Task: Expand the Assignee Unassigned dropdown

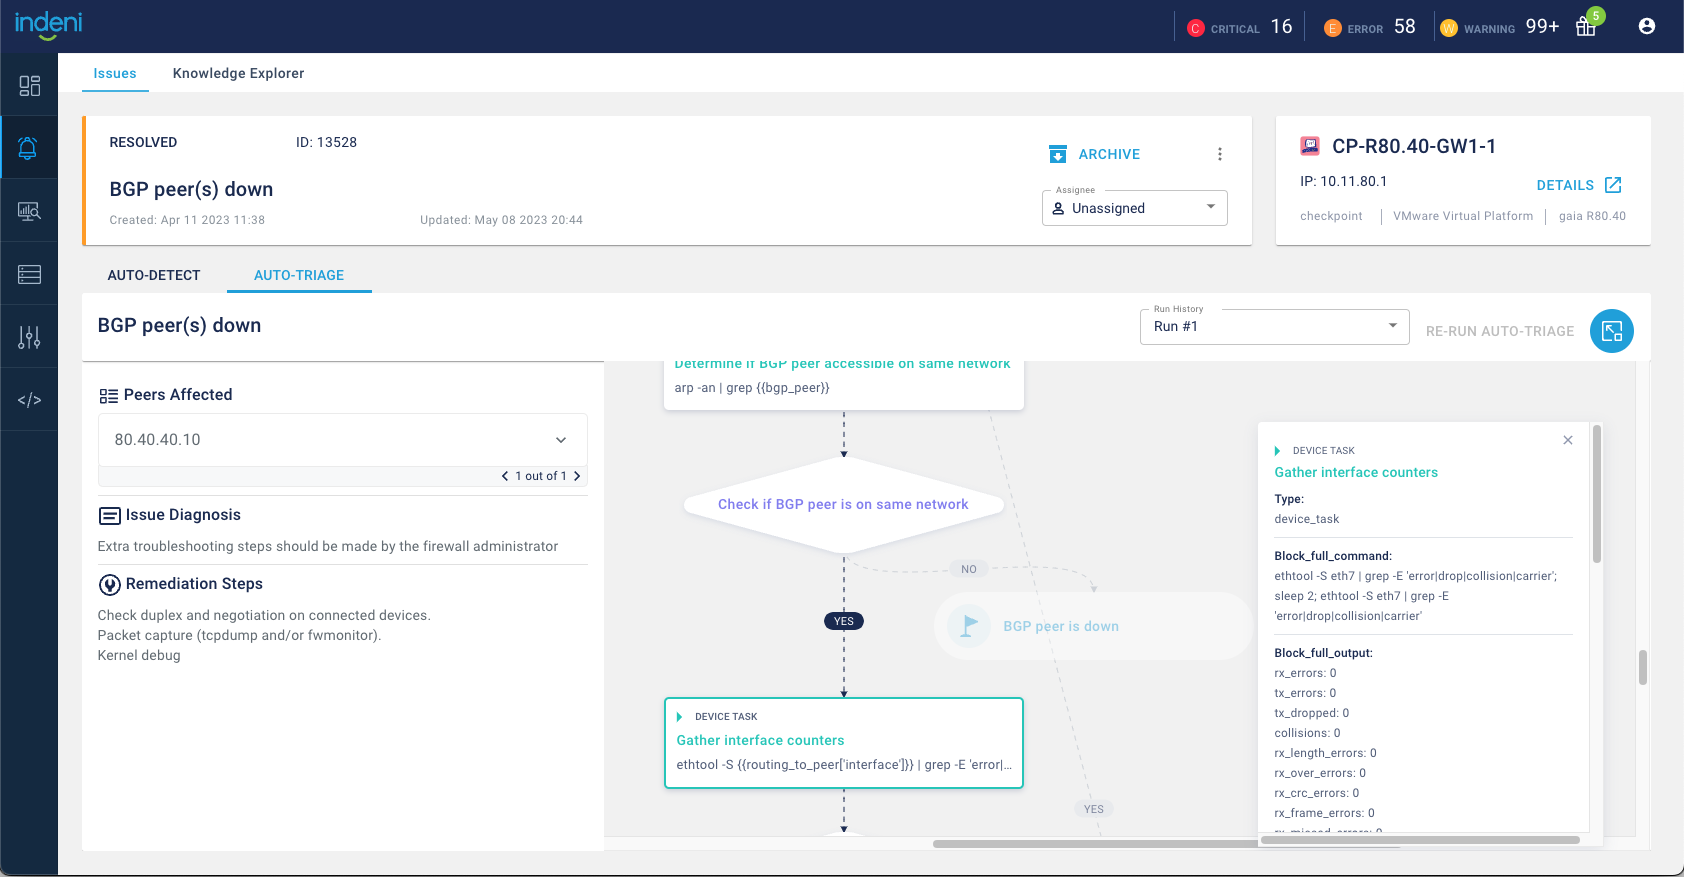Action: pos(1134,208)
